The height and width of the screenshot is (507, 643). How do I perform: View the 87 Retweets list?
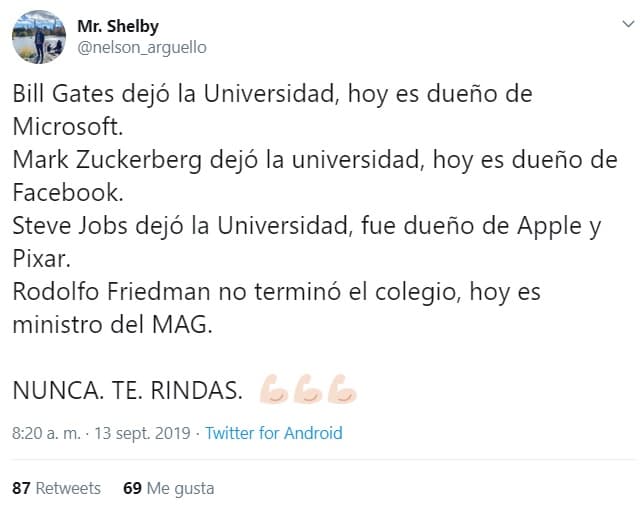coord(57,488)
